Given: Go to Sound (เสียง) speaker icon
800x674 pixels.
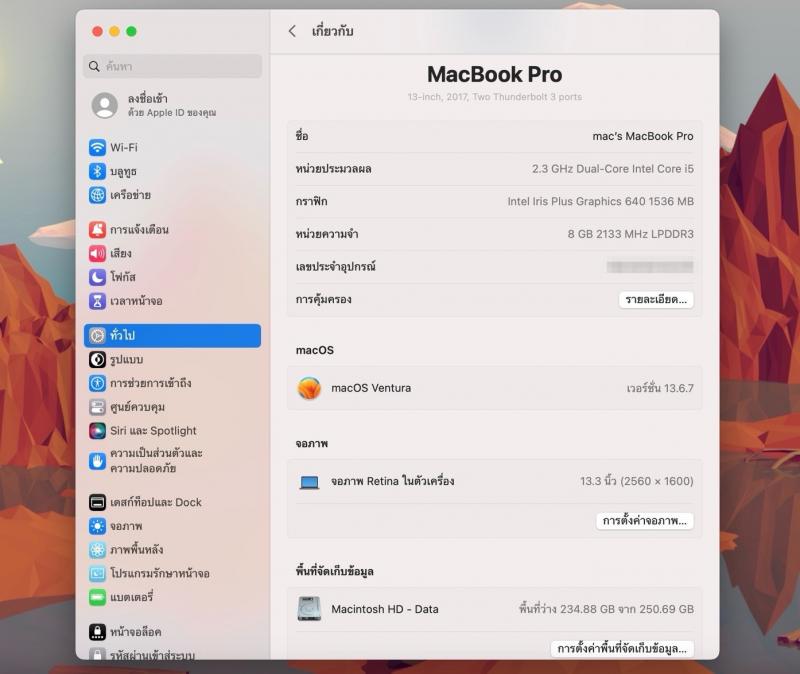Looking at the screenshot, I should (97, 253).
